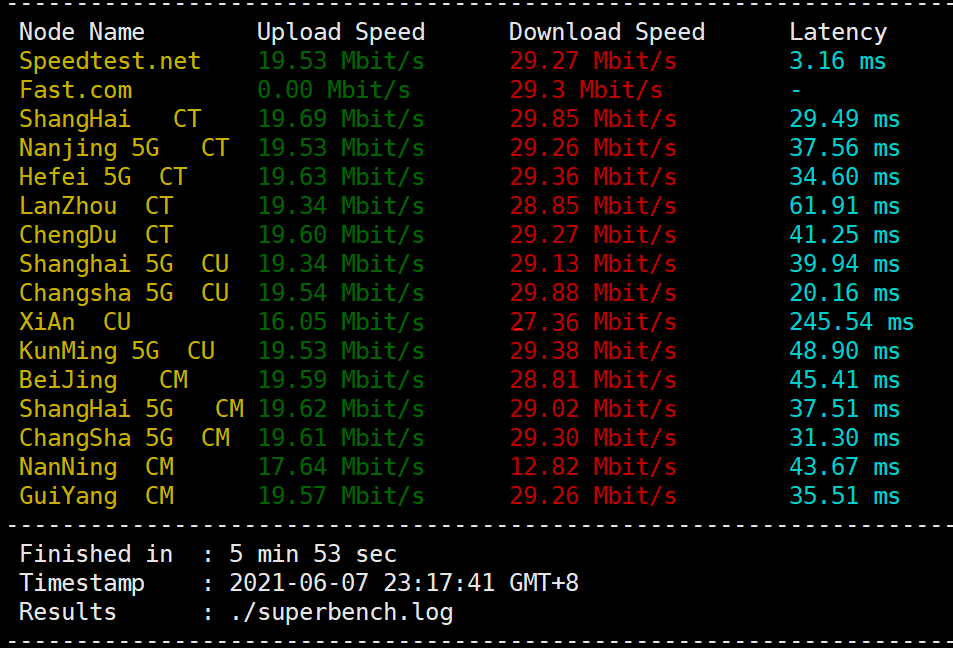This screenshot has height=648, width=953.
Task: Click ChangSha CM upload '19.61 Mbit/s'
Action: pos(341,438)
